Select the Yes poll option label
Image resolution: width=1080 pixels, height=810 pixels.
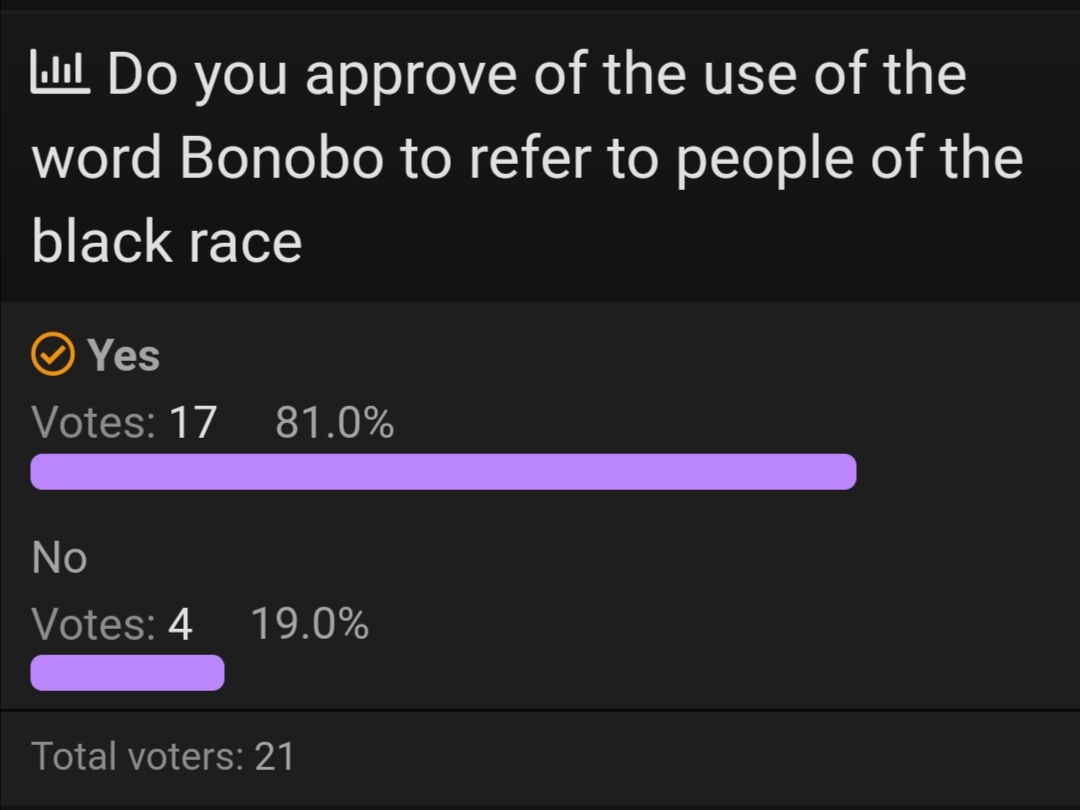pyautogui.click(x=123, y=355)
